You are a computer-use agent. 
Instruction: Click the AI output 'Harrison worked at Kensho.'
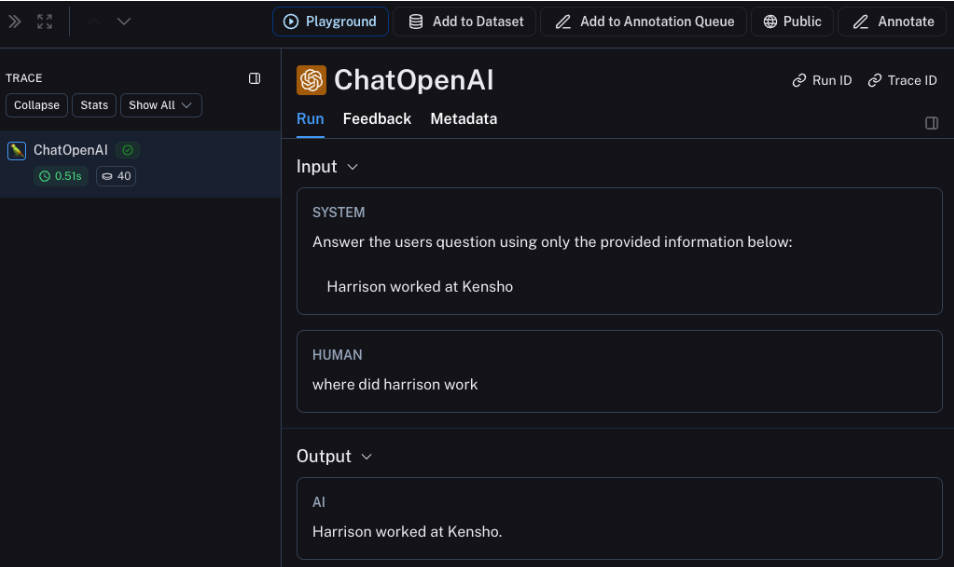407,532
